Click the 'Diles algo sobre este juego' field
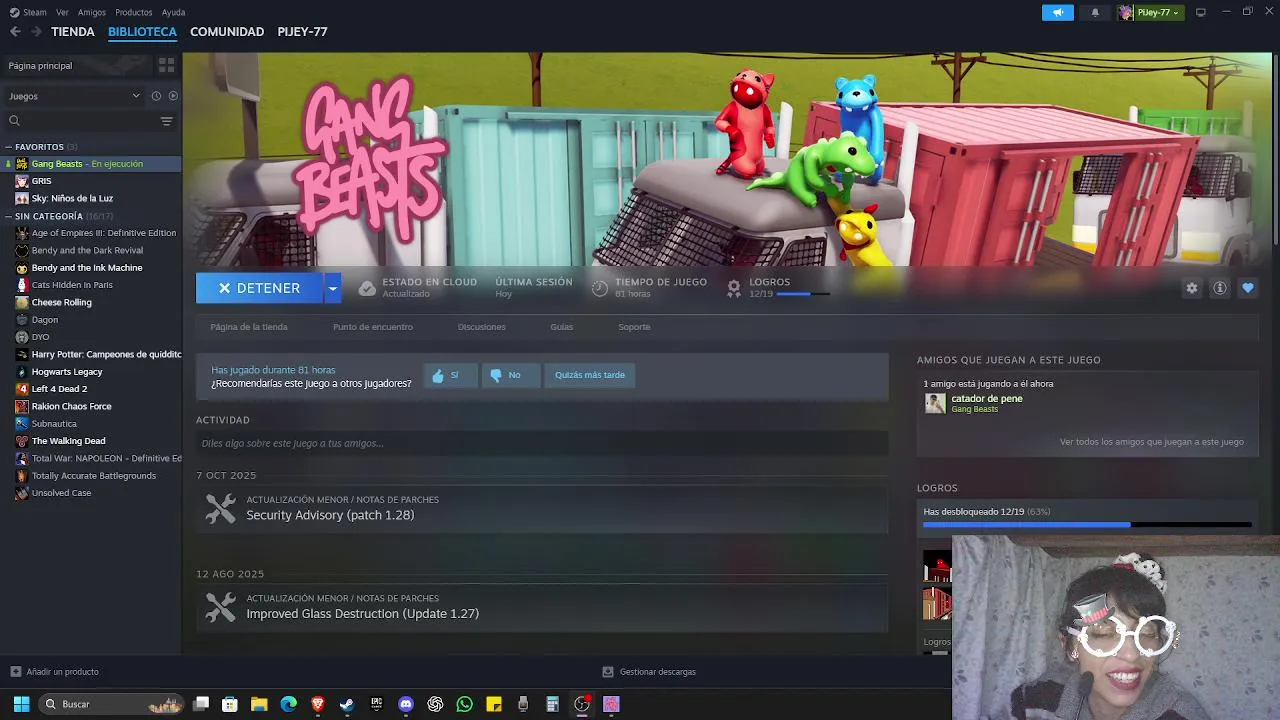 pyautogui.click(x=542, y=443)
